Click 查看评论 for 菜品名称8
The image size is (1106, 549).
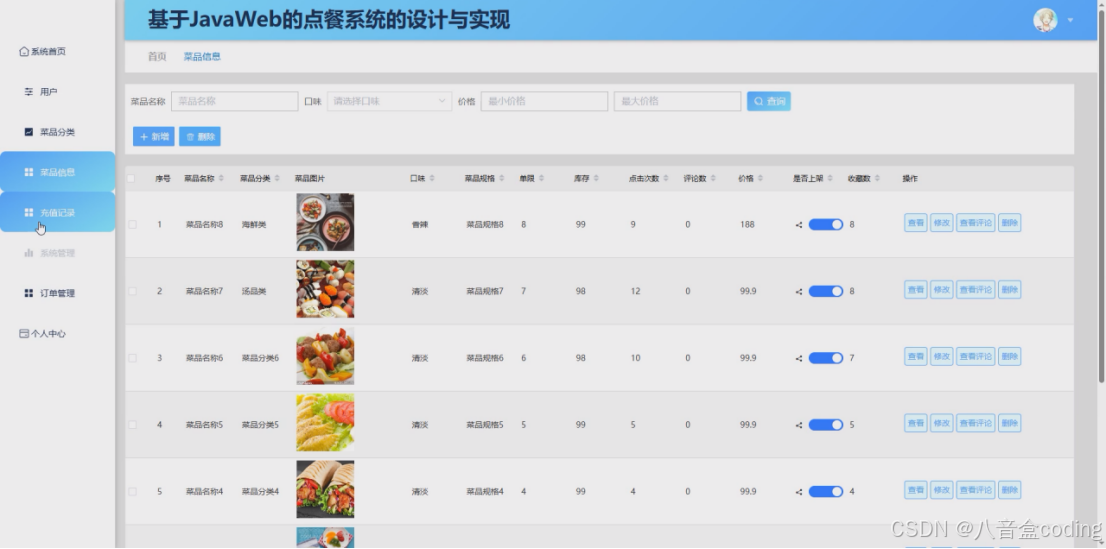click(976, 223)
